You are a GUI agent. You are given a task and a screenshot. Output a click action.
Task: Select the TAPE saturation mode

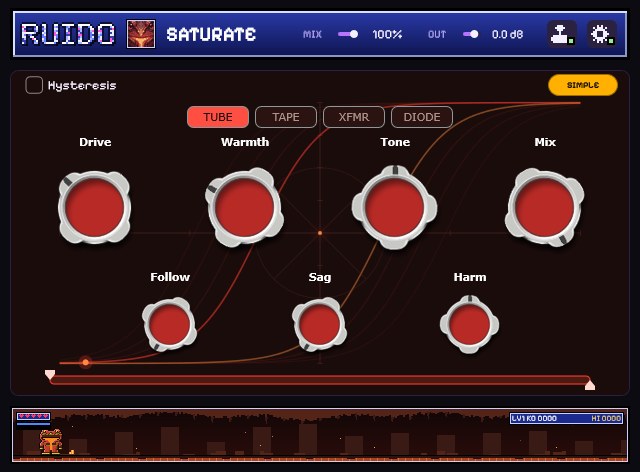(x=286, y=117)
